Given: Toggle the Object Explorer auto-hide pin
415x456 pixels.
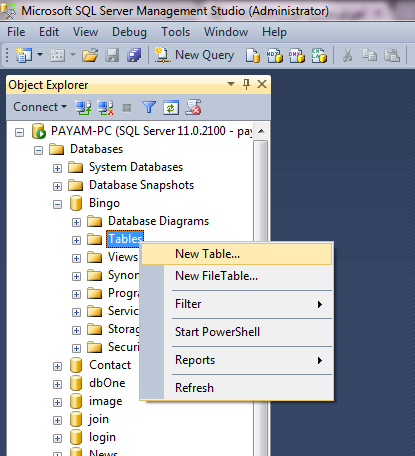Looking at the screenshot, I should pyautogui.click(x=246, y=84).
